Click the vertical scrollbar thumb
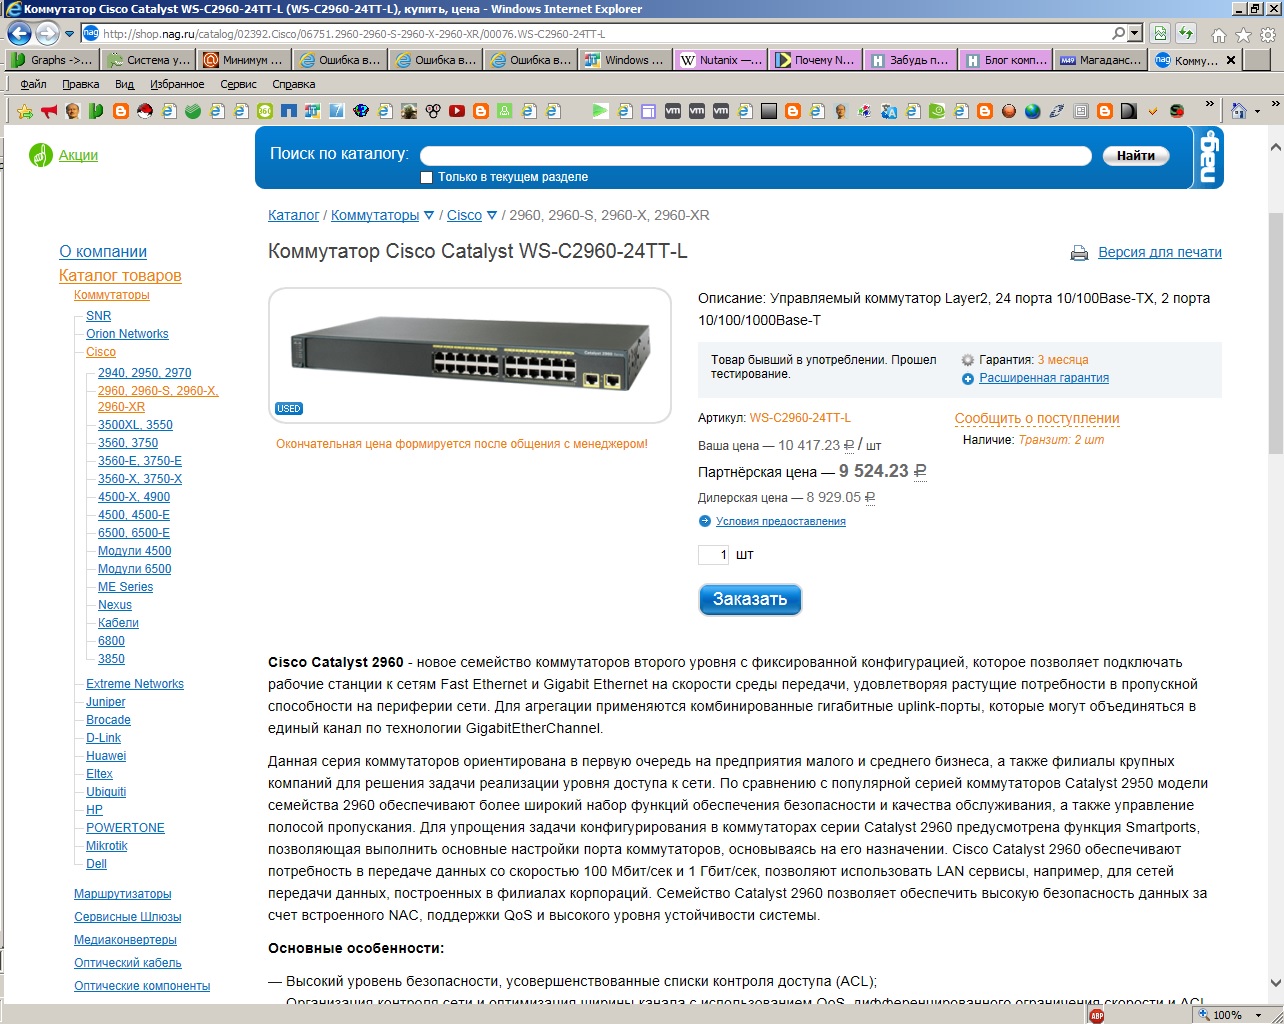The width and height of the screenshot is (1284, 1024). coord(1275,333)
